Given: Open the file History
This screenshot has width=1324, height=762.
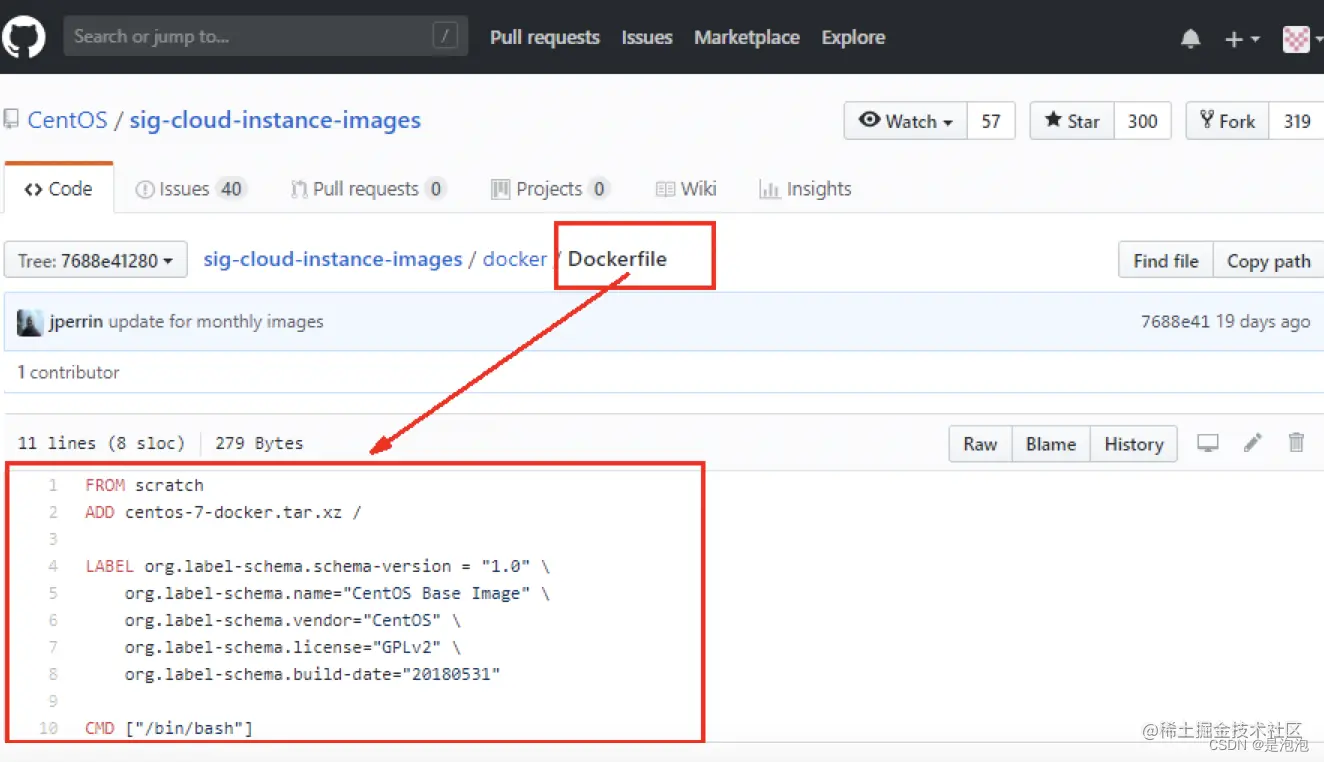Looking at the screenshot, I should click(1134, 444).
